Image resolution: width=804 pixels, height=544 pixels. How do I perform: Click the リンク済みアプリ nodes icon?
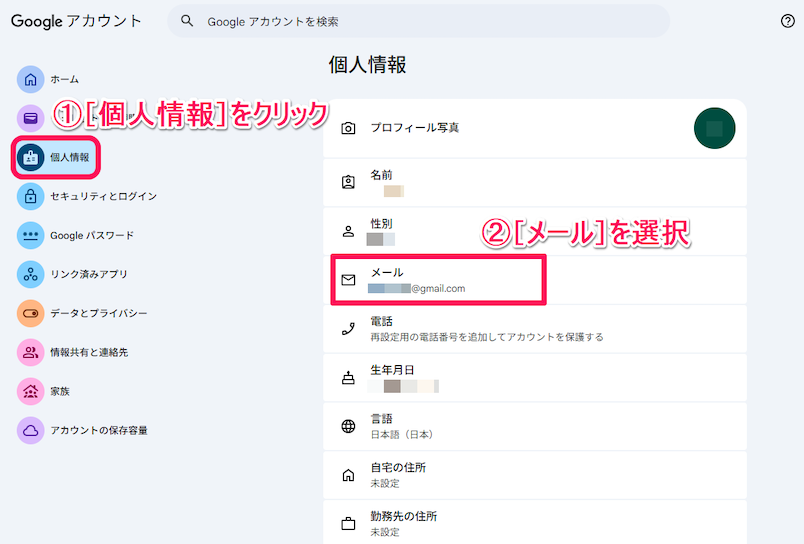[x=31, y=274]
